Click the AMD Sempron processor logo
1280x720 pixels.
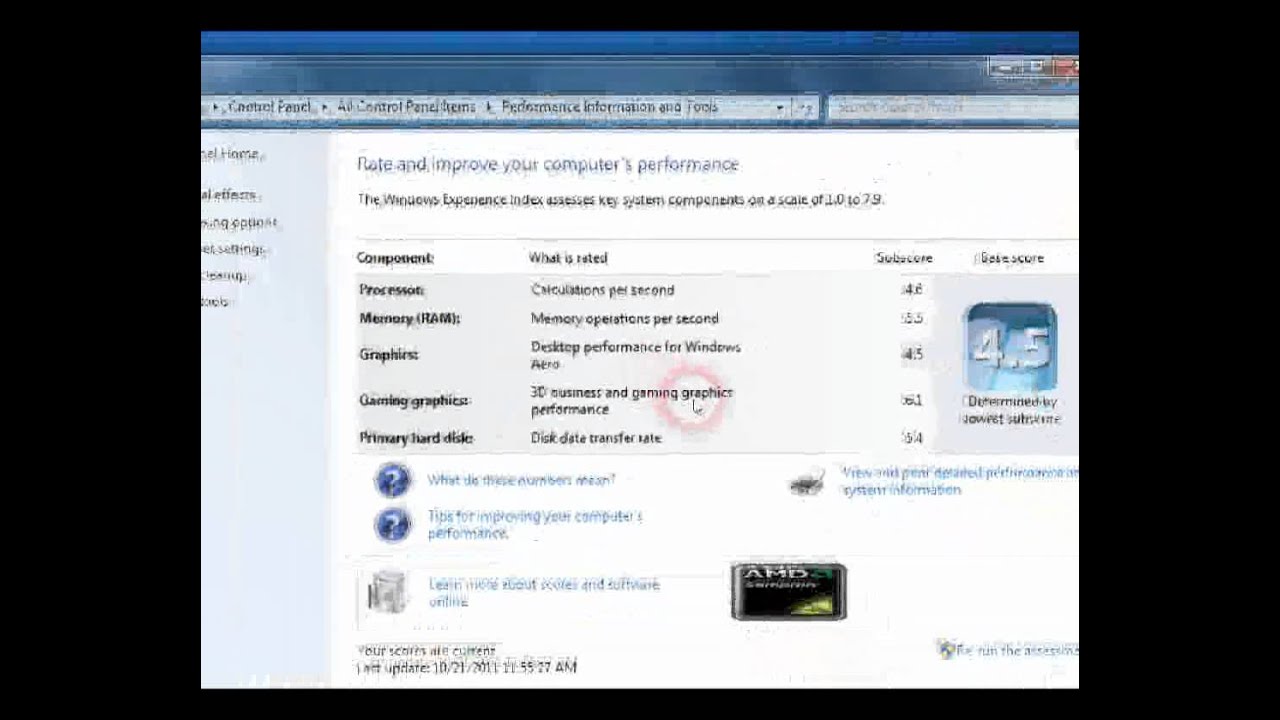point(788,592)
